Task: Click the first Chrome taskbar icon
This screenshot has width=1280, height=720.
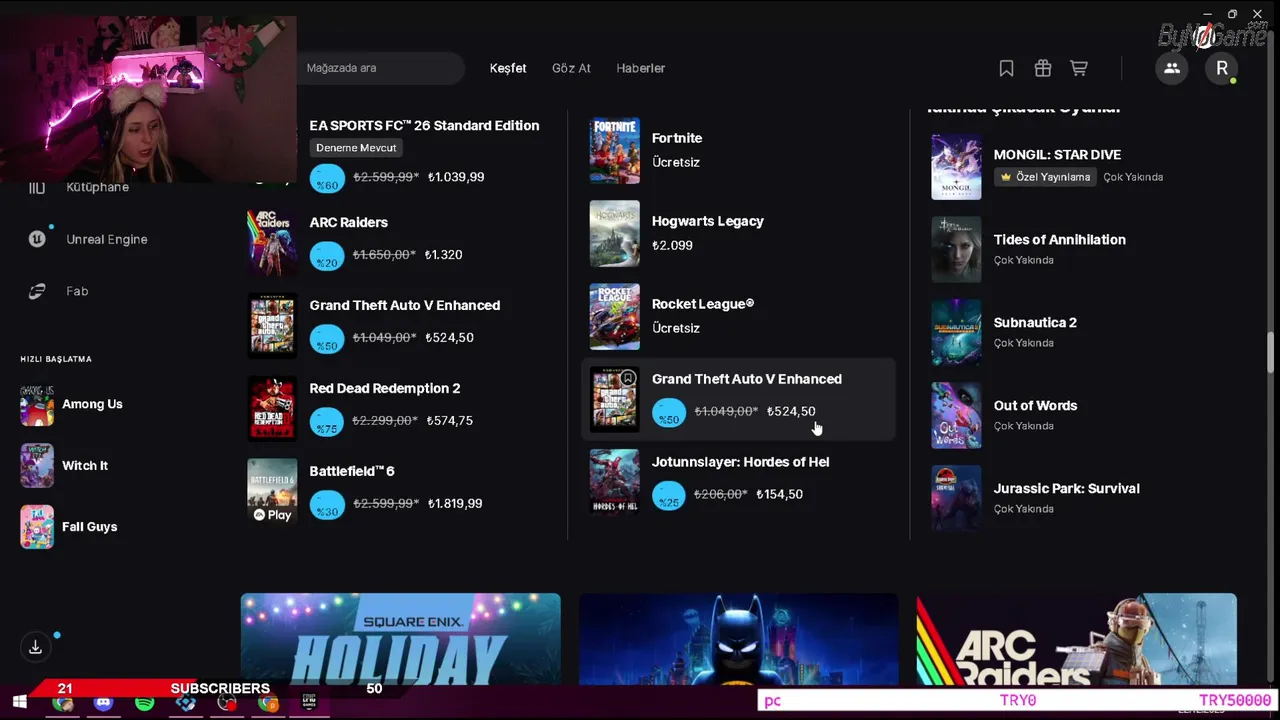Action: click(62, 703)
